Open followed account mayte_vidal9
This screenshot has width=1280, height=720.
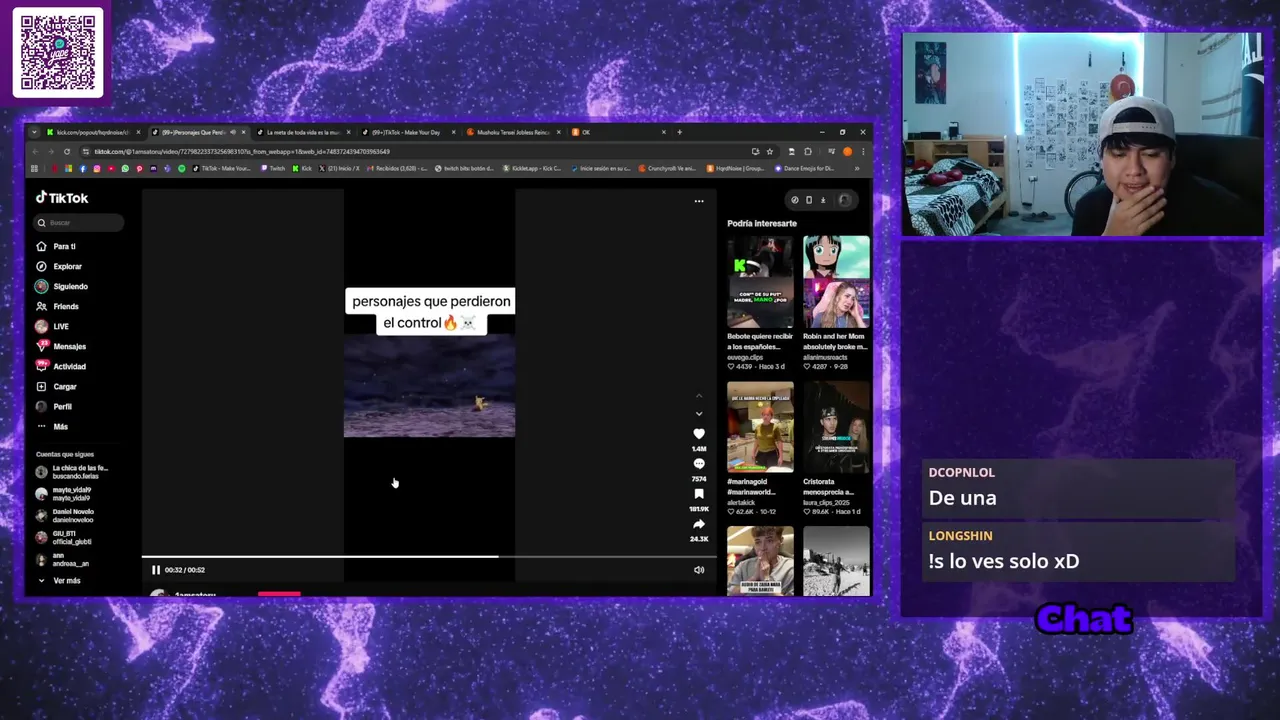point(64,494)
